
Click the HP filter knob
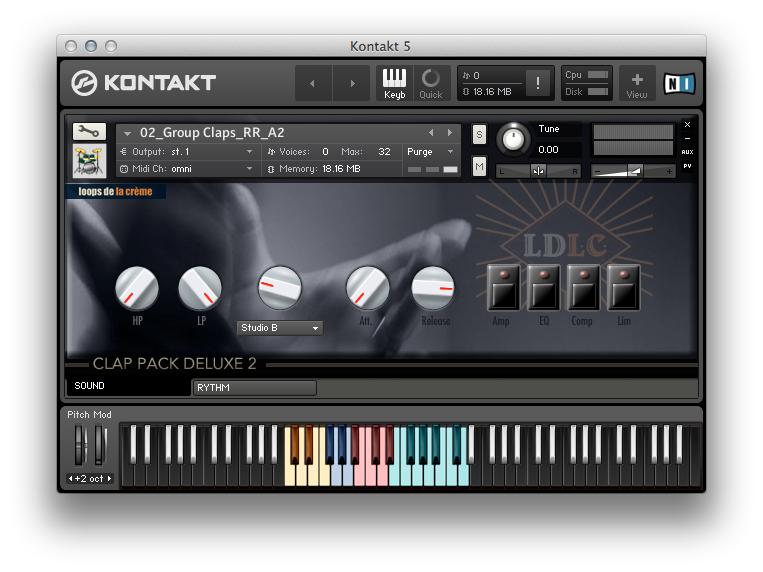click(x=137, y=288)
